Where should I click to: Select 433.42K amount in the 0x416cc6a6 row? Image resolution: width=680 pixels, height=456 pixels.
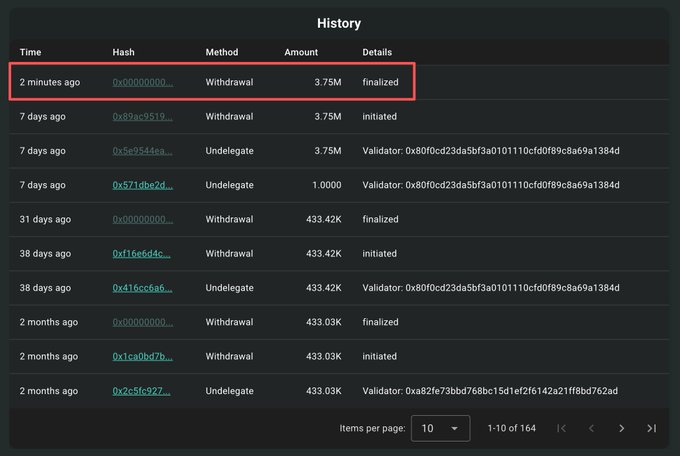pos(324,288)
